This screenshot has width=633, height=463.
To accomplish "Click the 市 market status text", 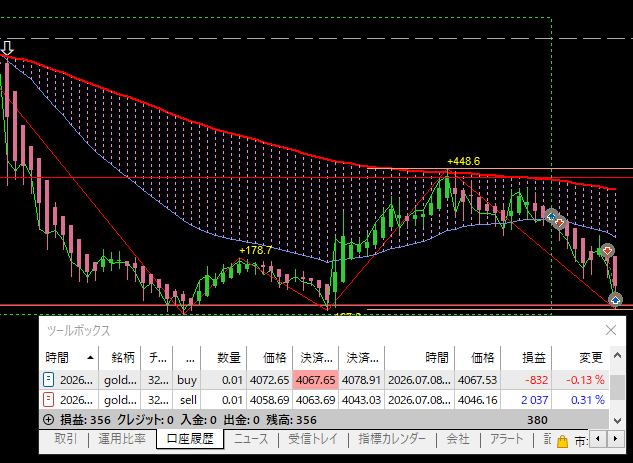I will [581, 441].
